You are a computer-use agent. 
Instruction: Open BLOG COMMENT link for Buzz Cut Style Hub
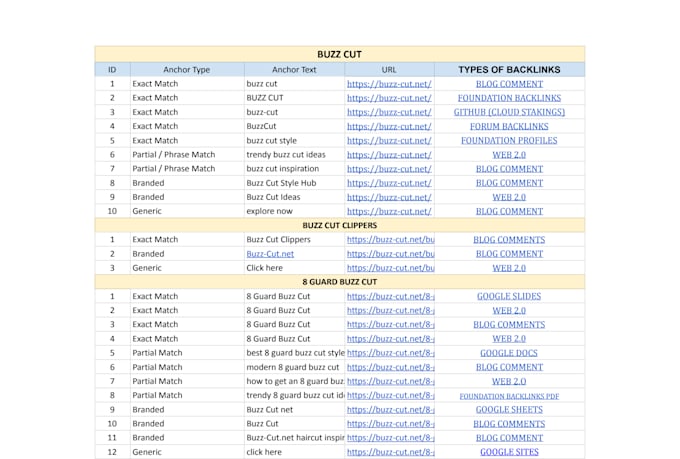tap(509, 183)
